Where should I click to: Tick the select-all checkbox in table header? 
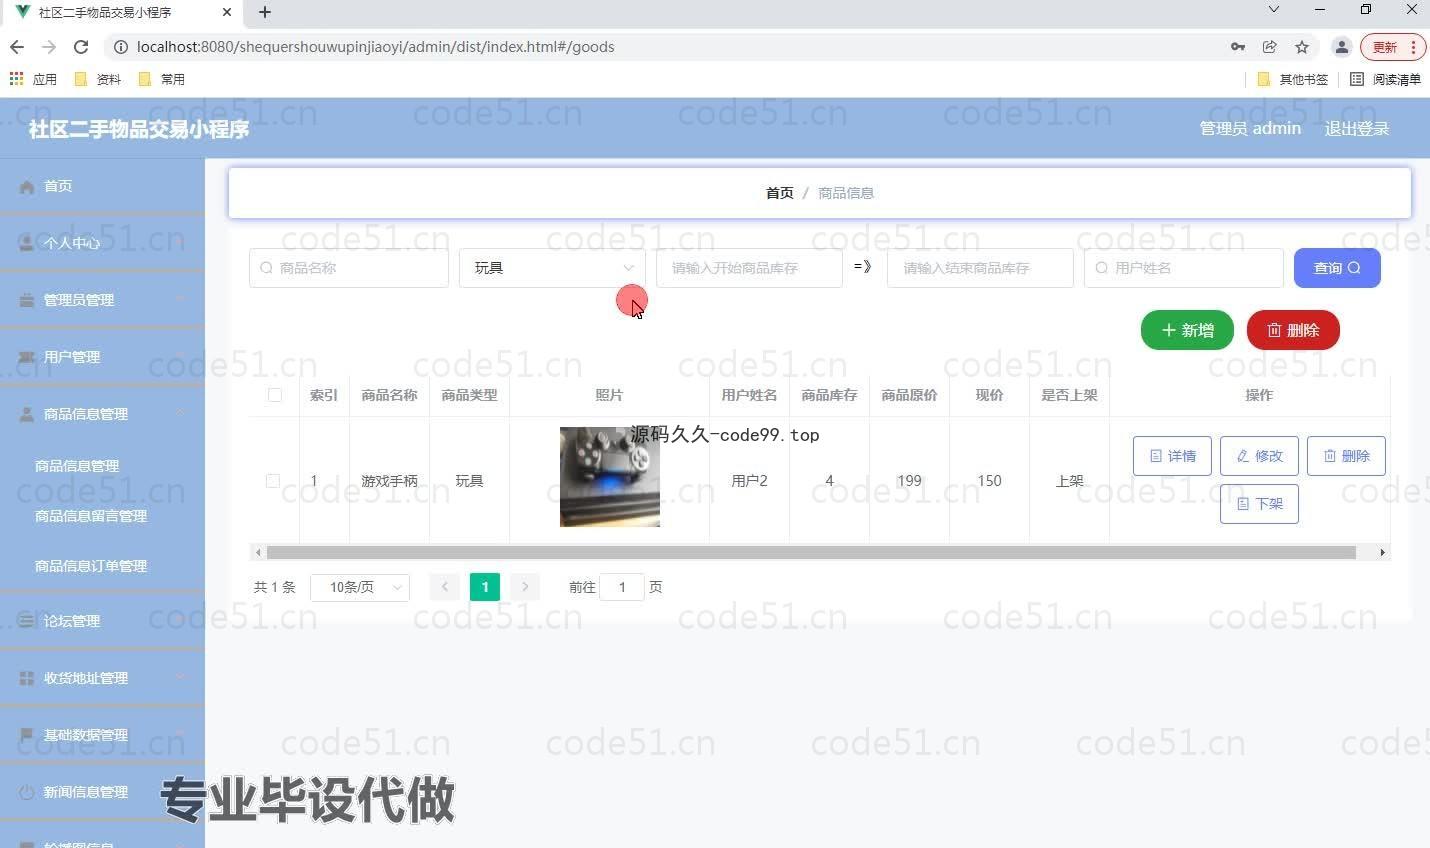(x=275, y=395)
